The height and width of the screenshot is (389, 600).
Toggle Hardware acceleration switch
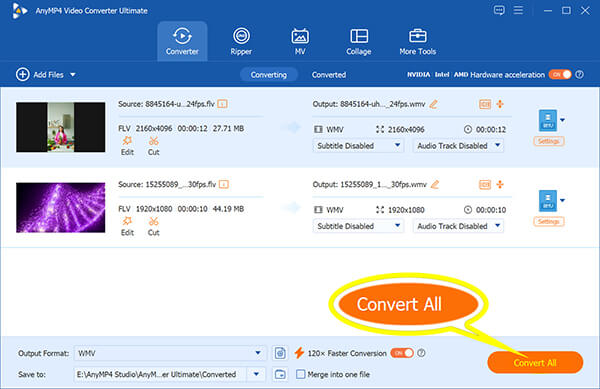click(560, 74)
